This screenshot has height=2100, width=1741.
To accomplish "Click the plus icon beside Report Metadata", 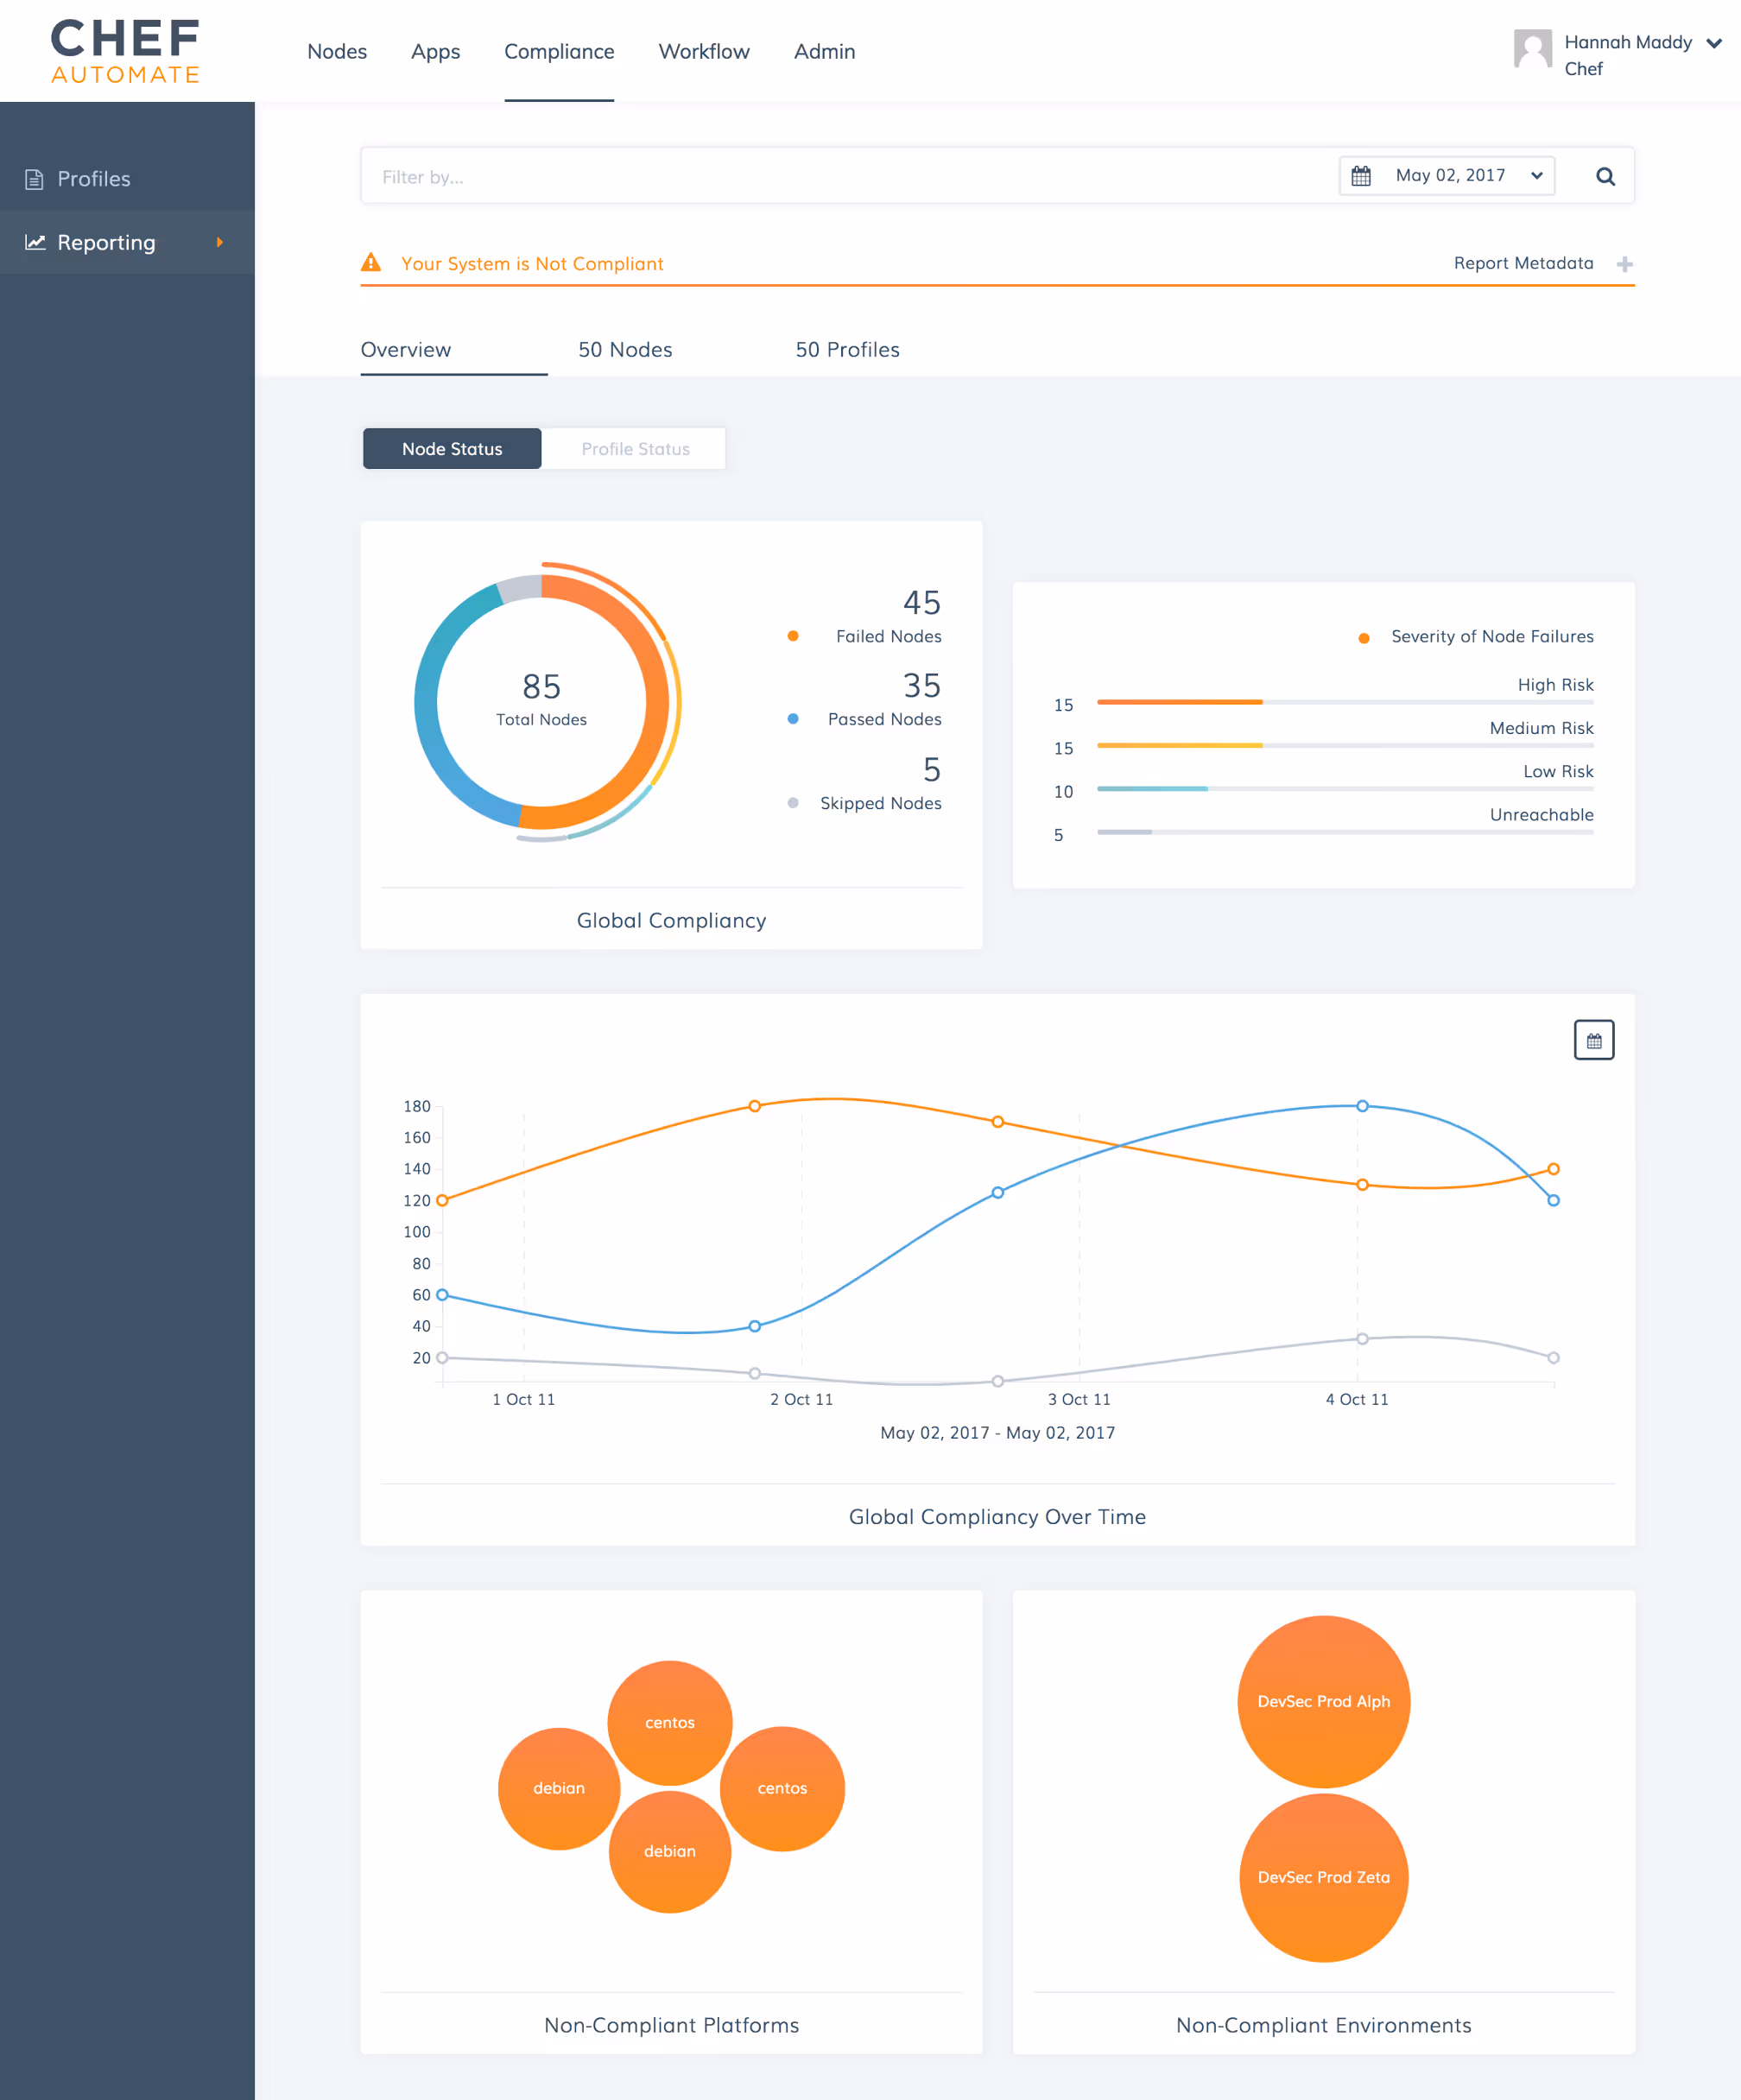I will 1625,264.
